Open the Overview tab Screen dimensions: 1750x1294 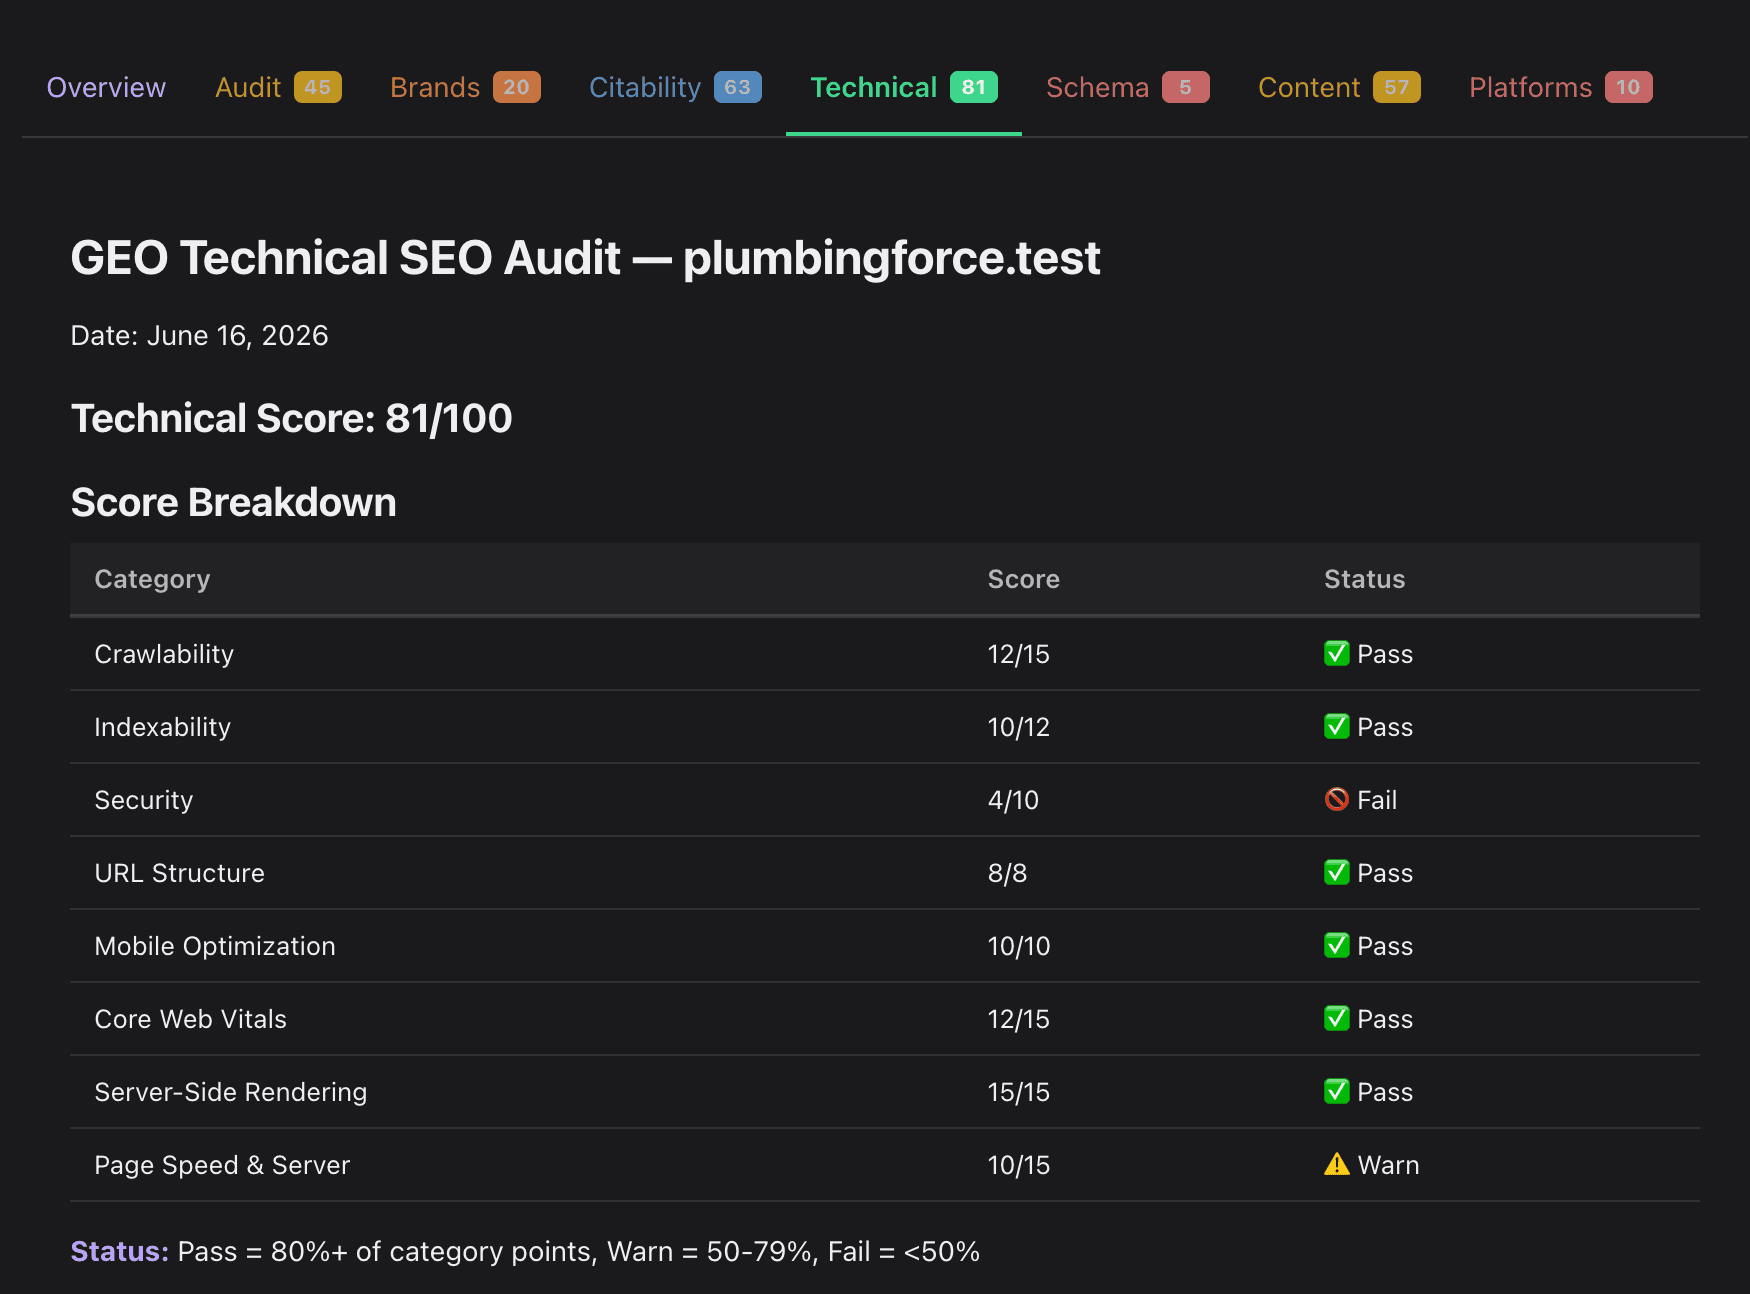[106, 88]
